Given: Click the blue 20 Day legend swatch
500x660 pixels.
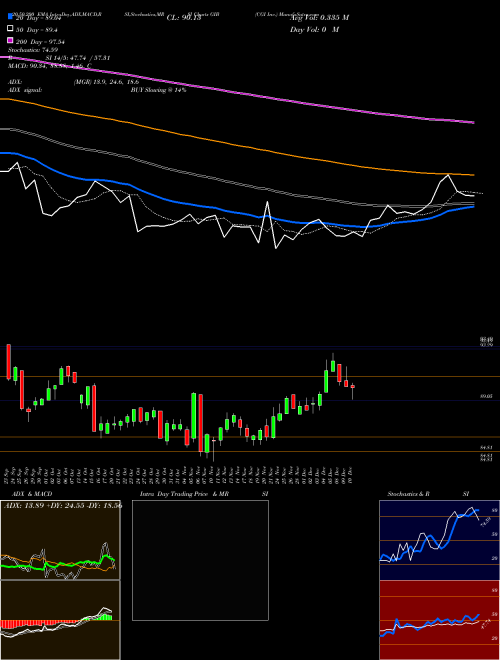Looking at the screenshot, I should click(x=10, y=17).
